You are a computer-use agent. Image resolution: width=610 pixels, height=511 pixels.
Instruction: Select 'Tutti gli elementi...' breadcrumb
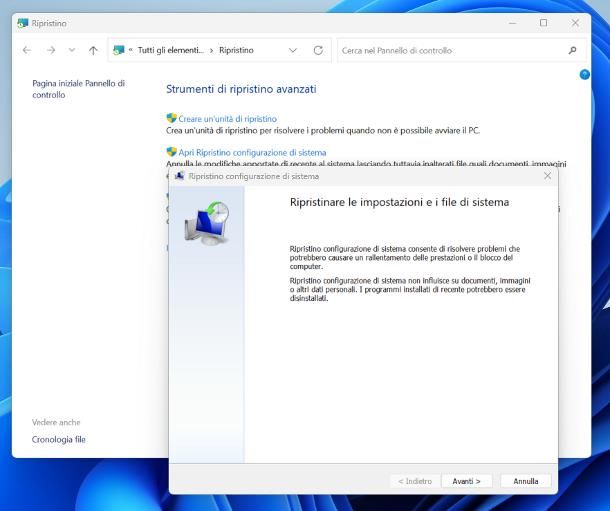coord(170,50)
